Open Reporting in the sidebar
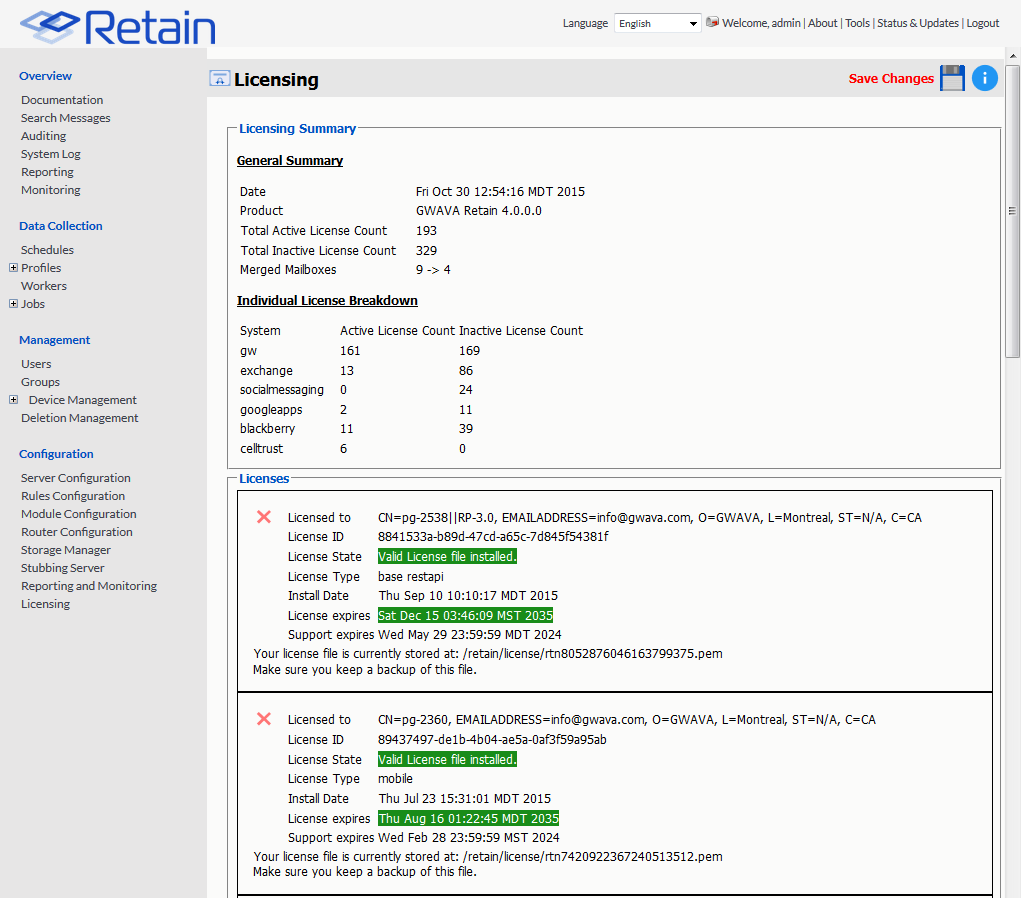This screenshot has width=1021, height=898. 47,172
